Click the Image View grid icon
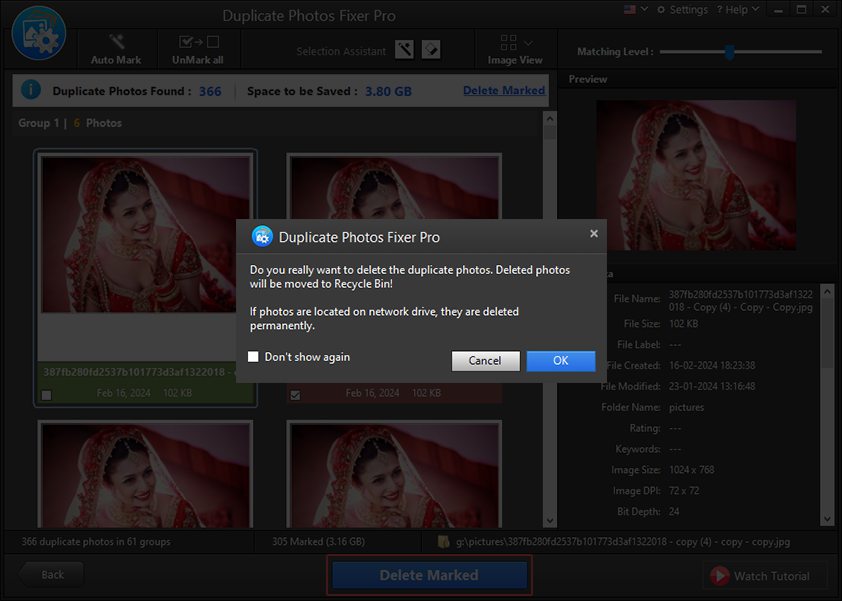Viewport: 842px width, 601px height. pyautogui.click(x=508, y=42)
